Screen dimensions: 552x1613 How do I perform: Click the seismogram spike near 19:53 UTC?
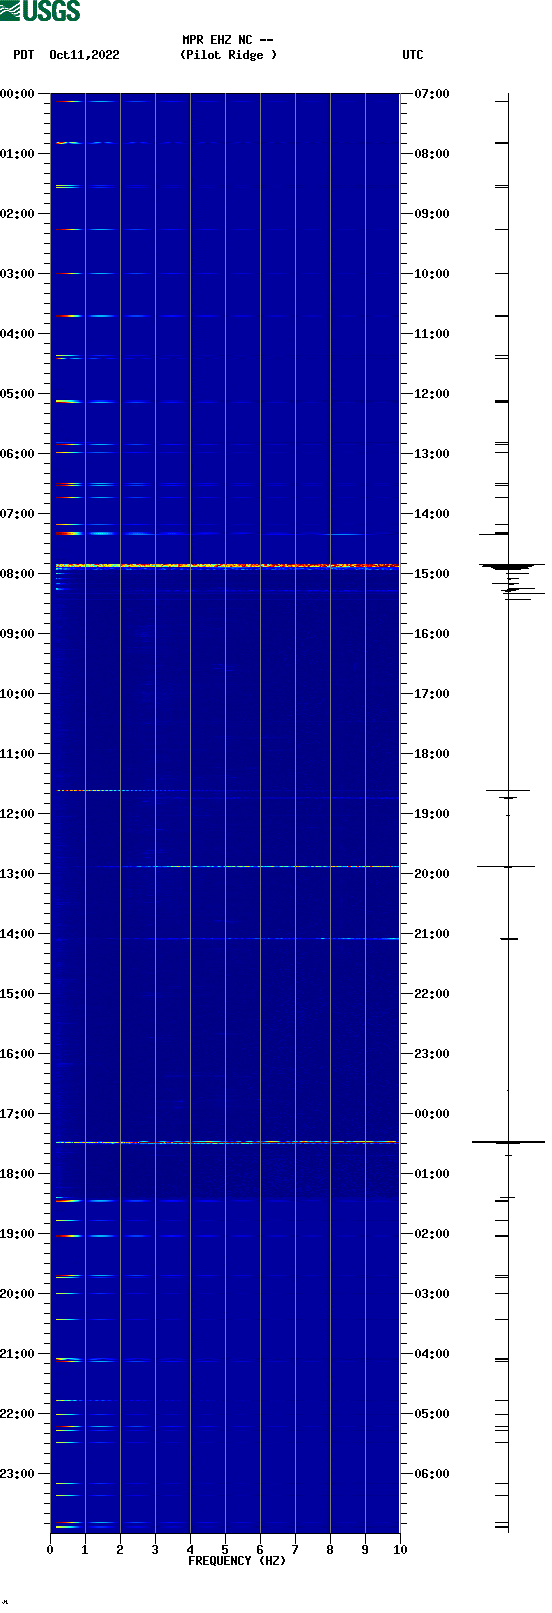(x=506, y=866)
